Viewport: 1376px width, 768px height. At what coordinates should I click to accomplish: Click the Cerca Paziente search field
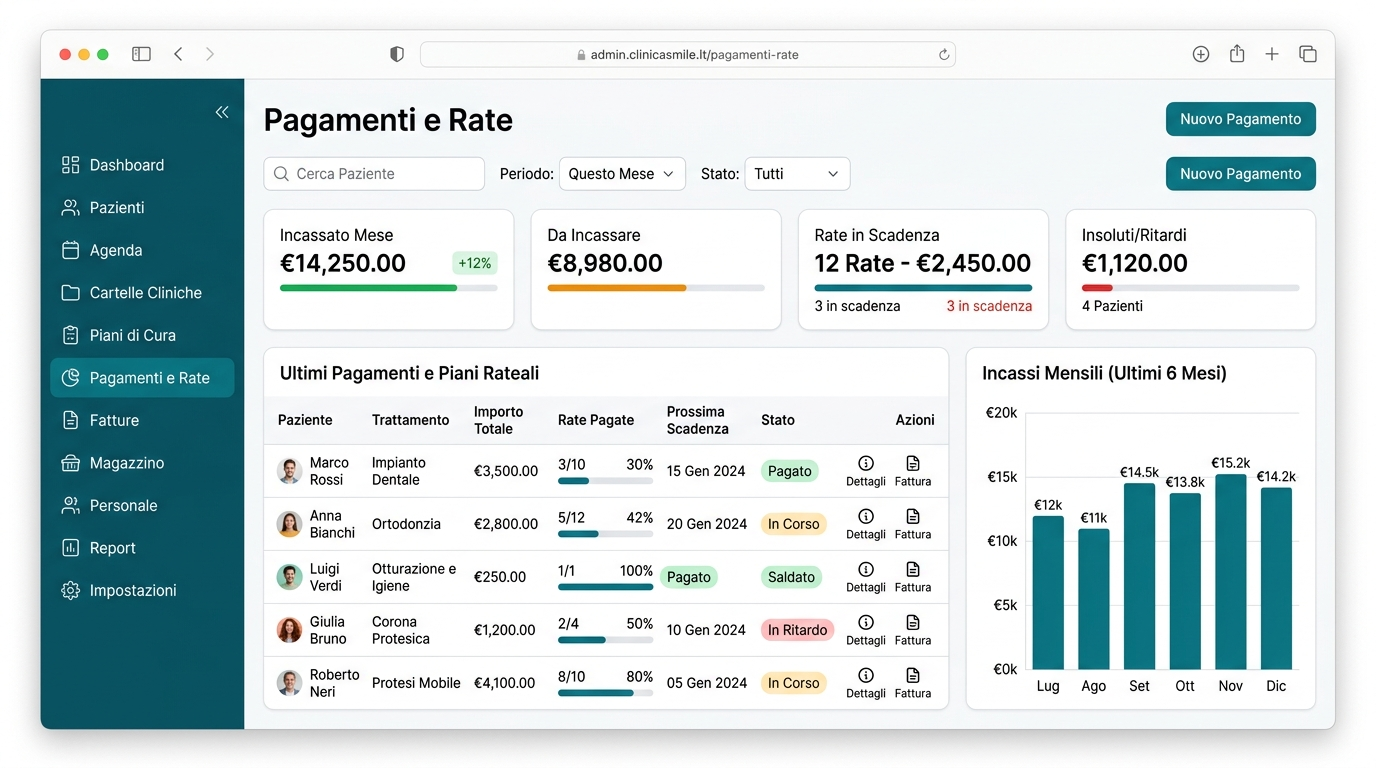374,174
